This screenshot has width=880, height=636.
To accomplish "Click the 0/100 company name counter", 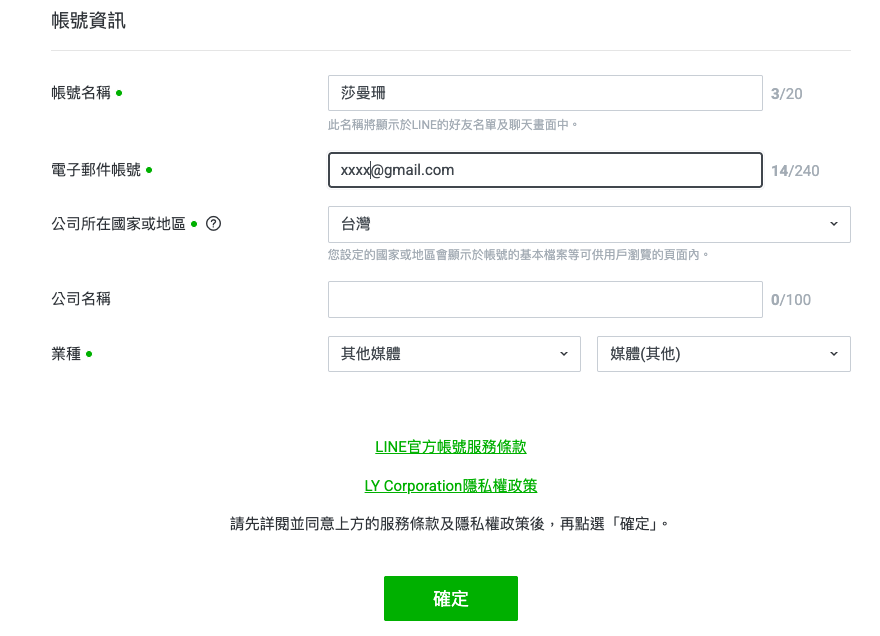I will (791, 300).
